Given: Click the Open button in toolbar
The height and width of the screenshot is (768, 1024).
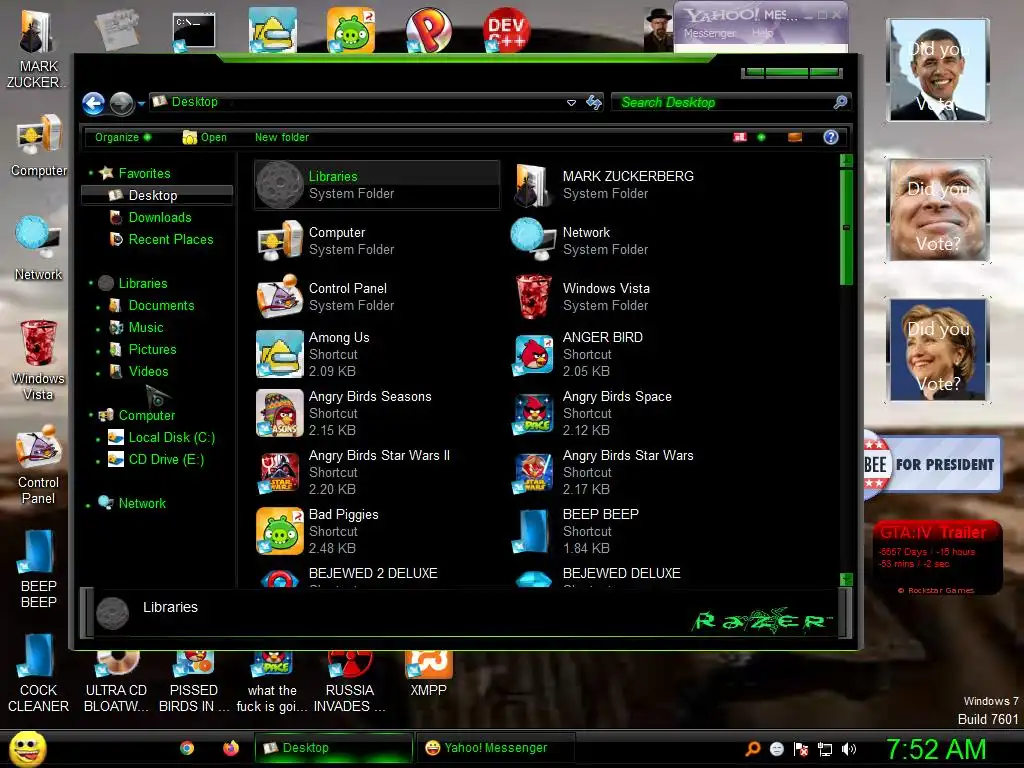Looking at the screenshot, I should (204, 137).
